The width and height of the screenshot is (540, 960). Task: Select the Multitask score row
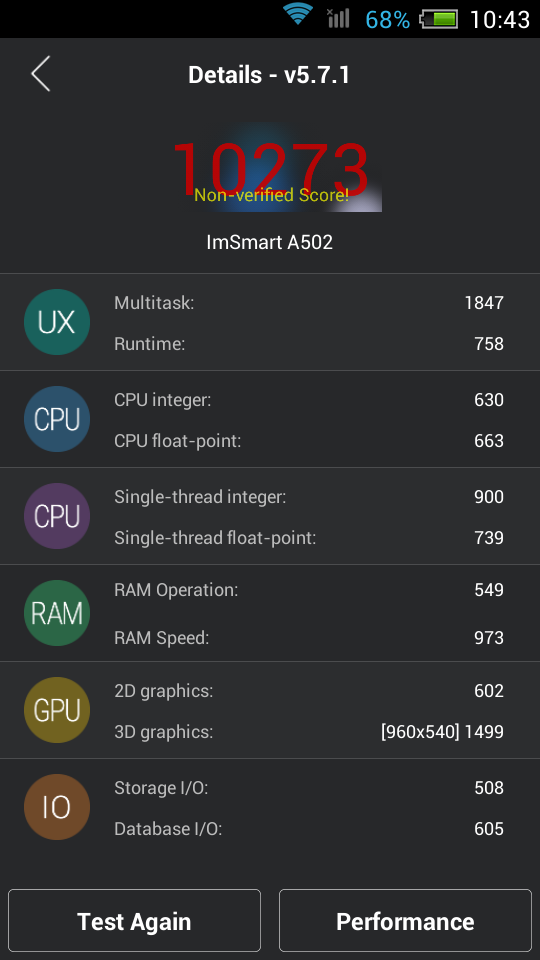pyautogui.click(x=309, y=302)
